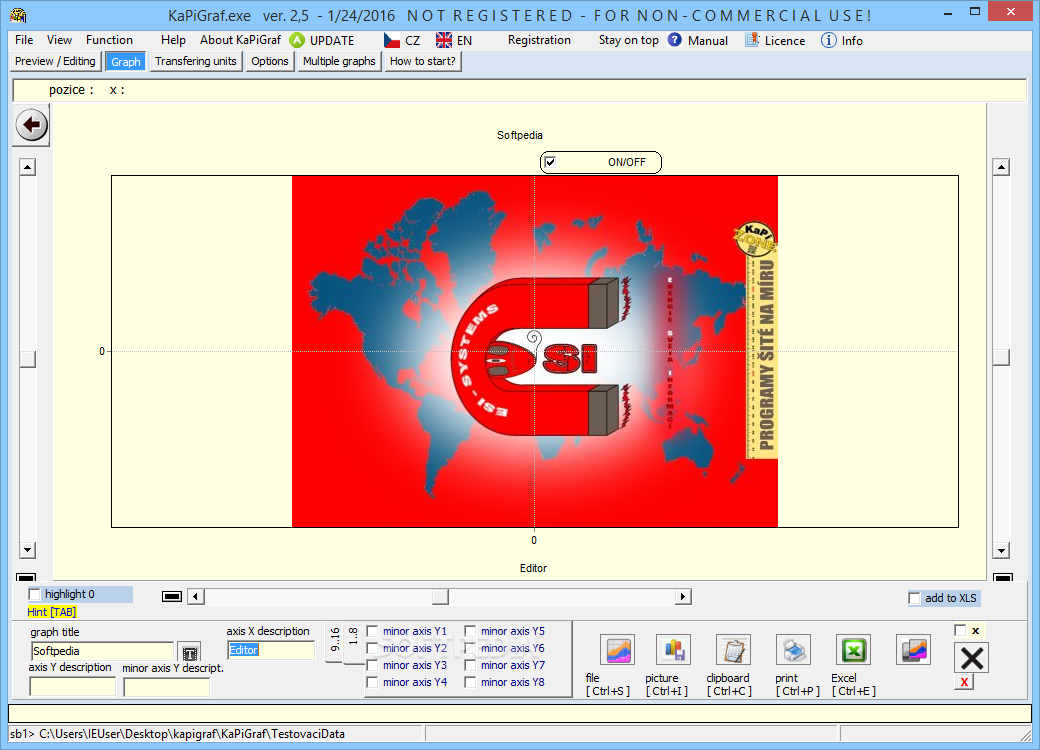Open the View menu
Image resolution: width=1040 pixels, height=750 pixels.
[59, 40]
